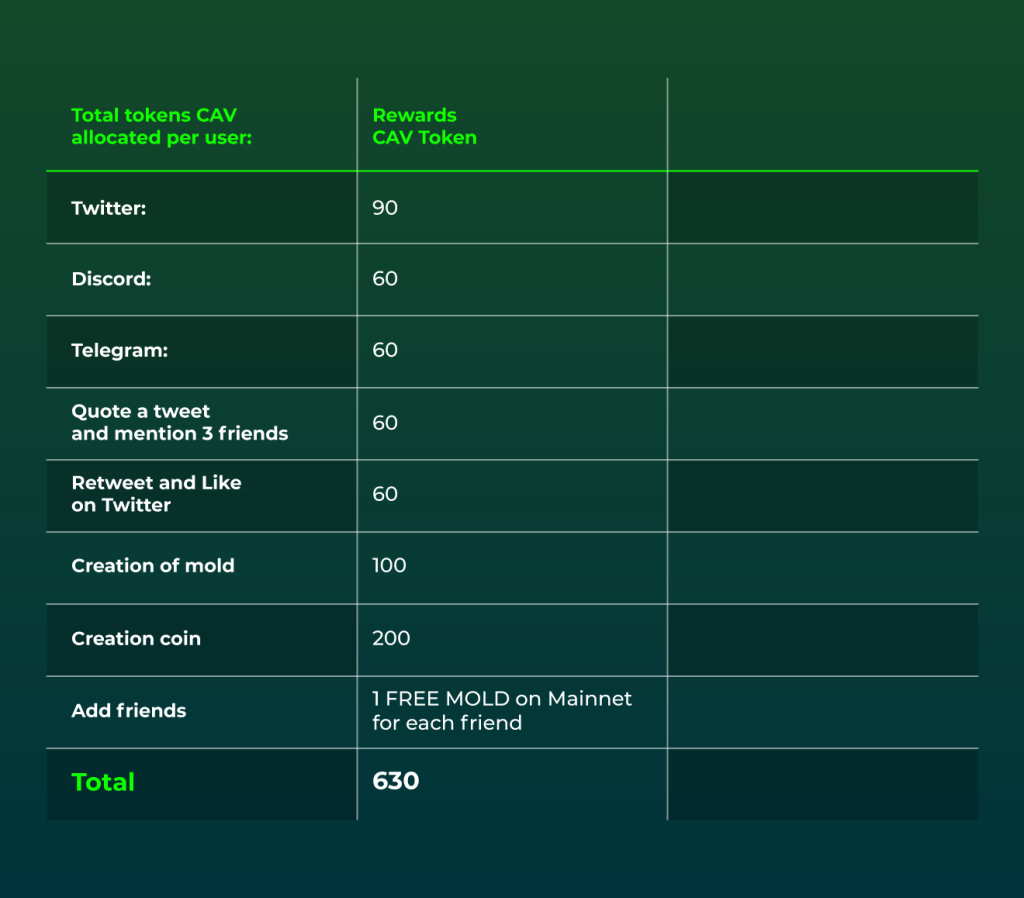
Task: Click the "Twitter:" row label
Action: pos(109,208)
